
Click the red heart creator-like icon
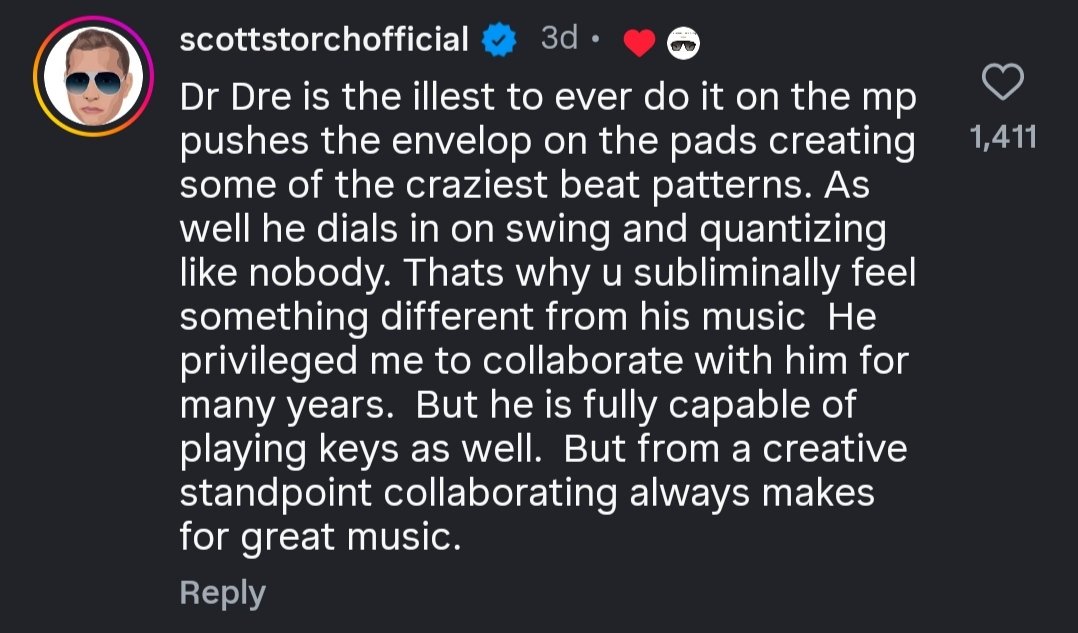coord(637,42)
